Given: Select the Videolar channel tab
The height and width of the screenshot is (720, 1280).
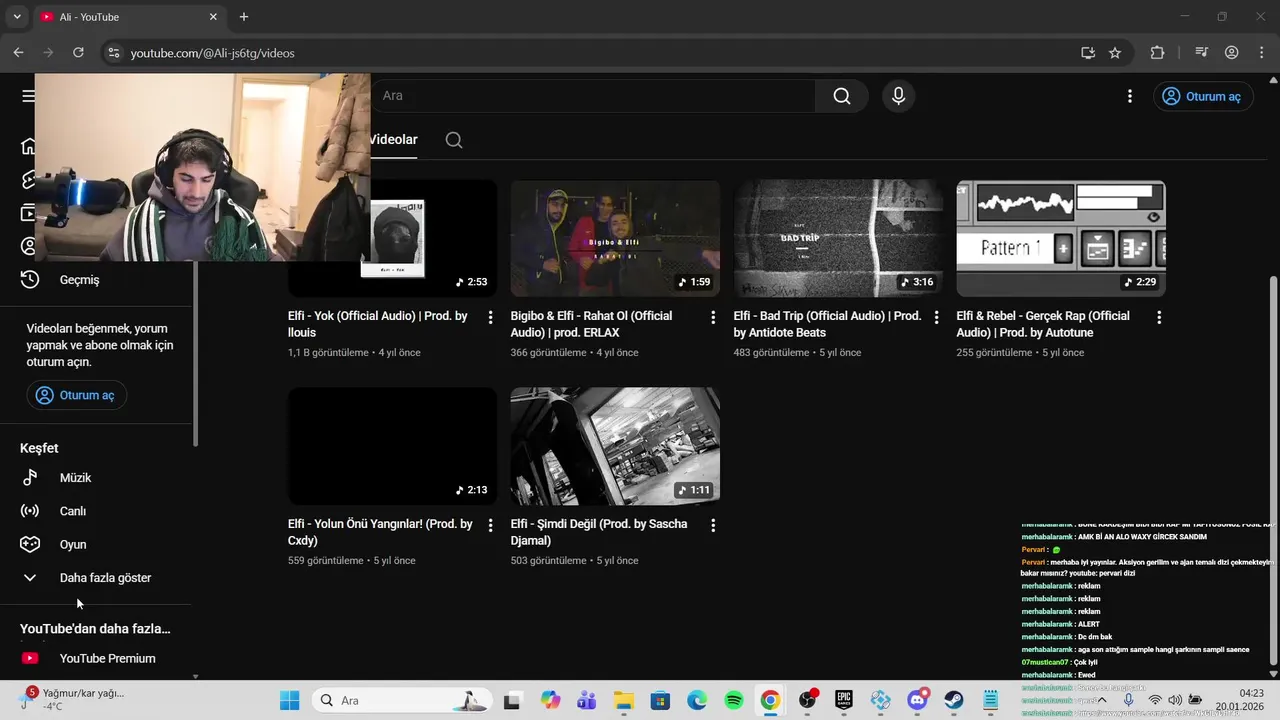Looking at the screenshot, I should [393, 140].
